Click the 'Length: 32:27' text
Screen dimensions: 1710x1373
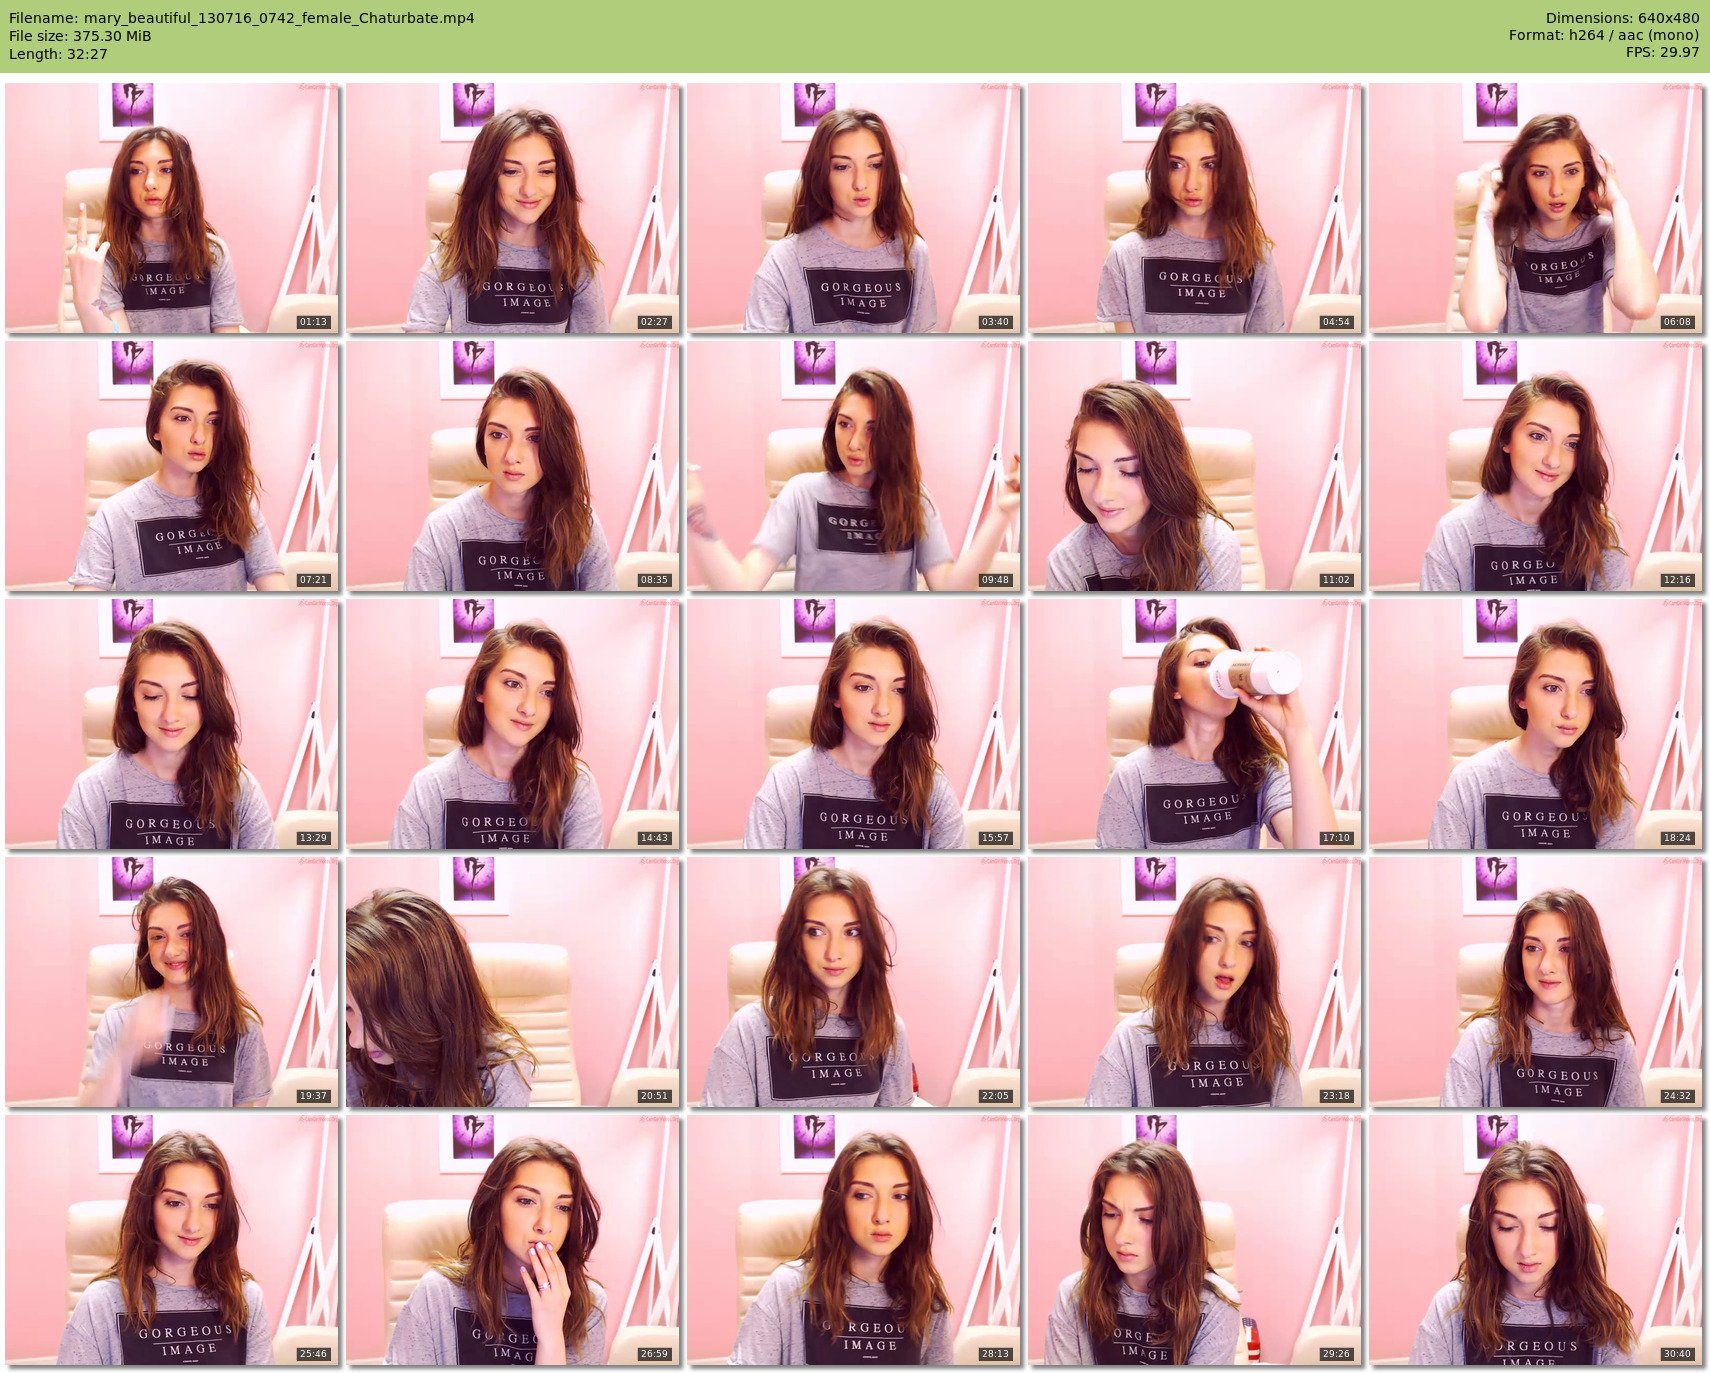[58, 54]
